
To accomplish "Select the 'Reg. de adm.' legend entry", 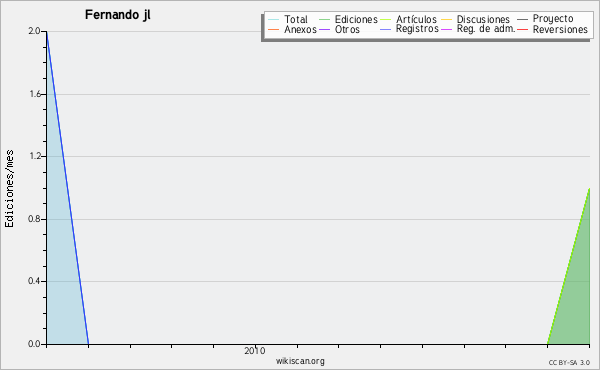I will click(x=486, y=29).
